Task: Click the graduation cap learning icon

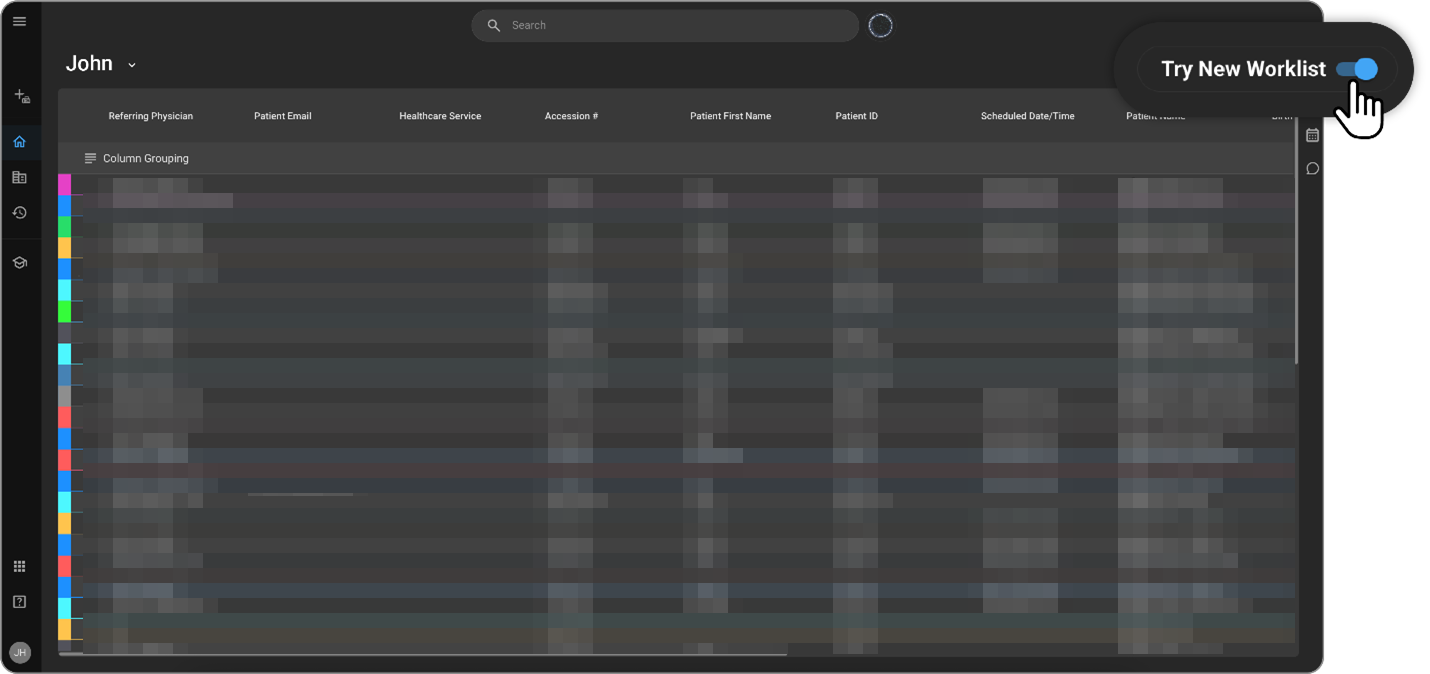Action: tap(20, 262)
